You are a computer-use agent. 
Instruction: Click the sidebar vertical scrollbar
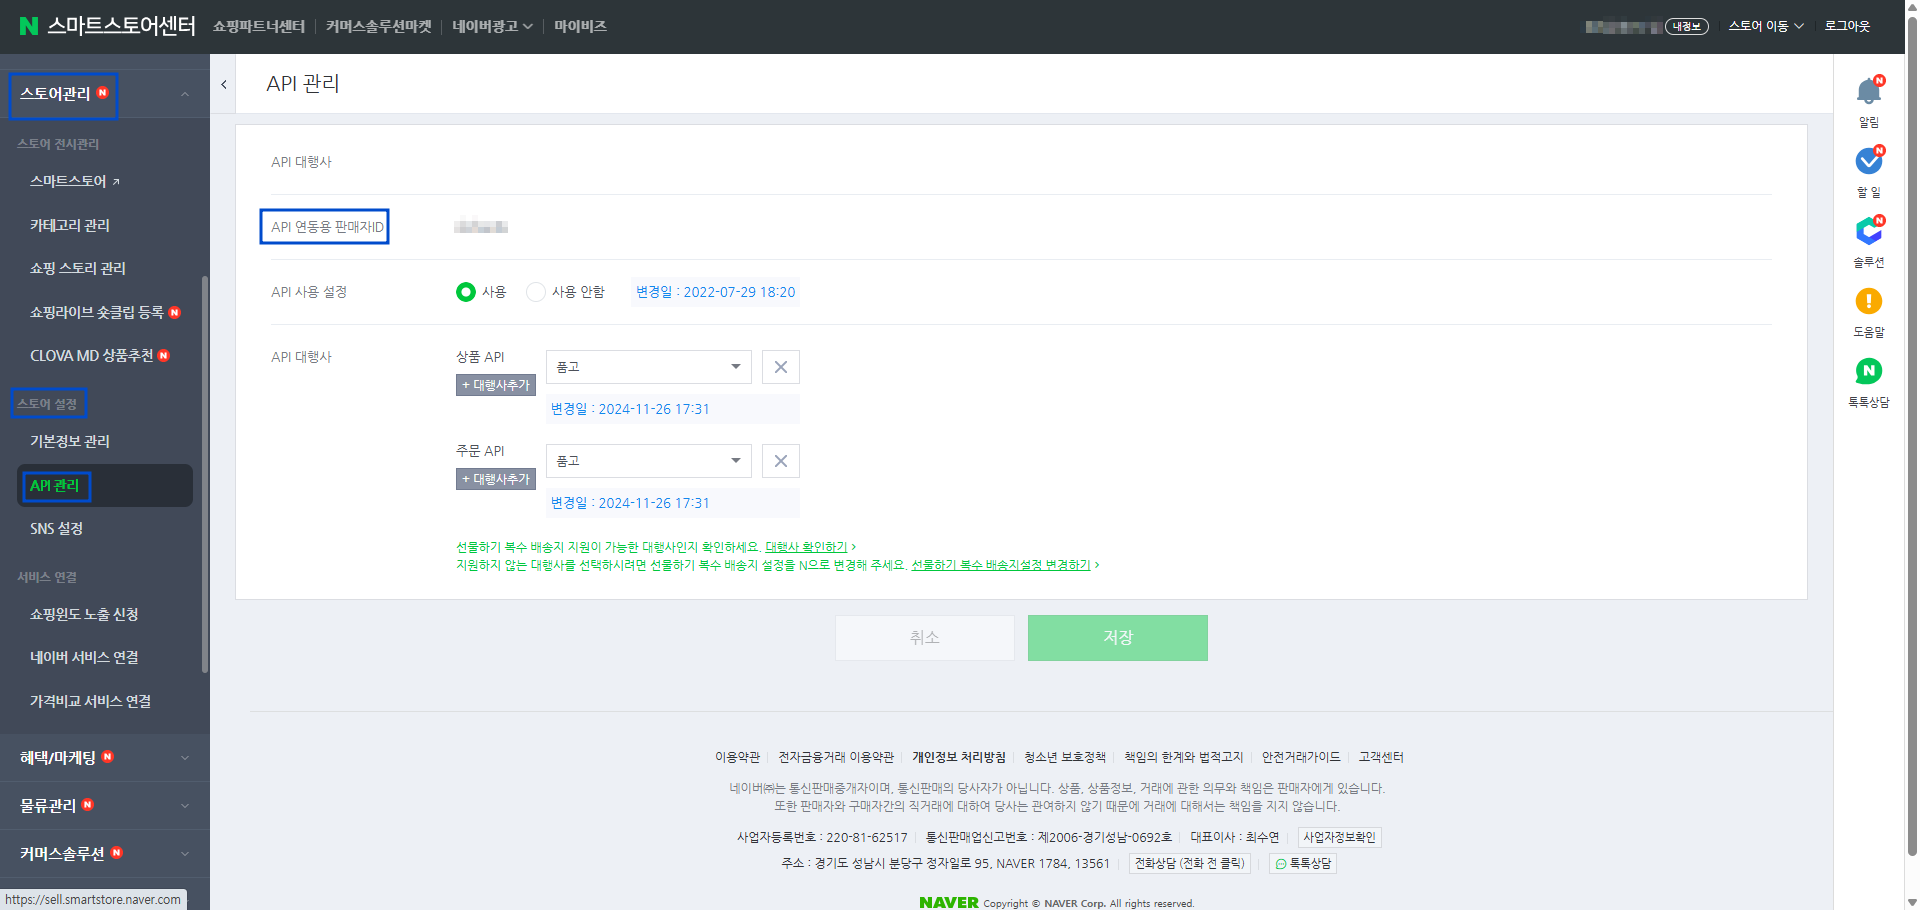[205, 475]
